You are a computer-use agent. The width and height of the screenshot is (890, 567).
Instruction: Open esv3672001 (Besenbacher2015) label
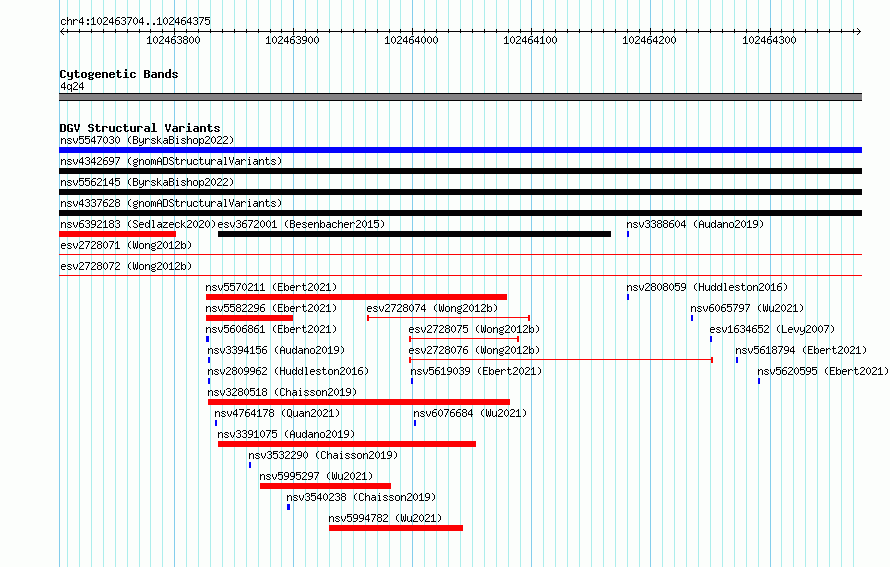point(301,224)
